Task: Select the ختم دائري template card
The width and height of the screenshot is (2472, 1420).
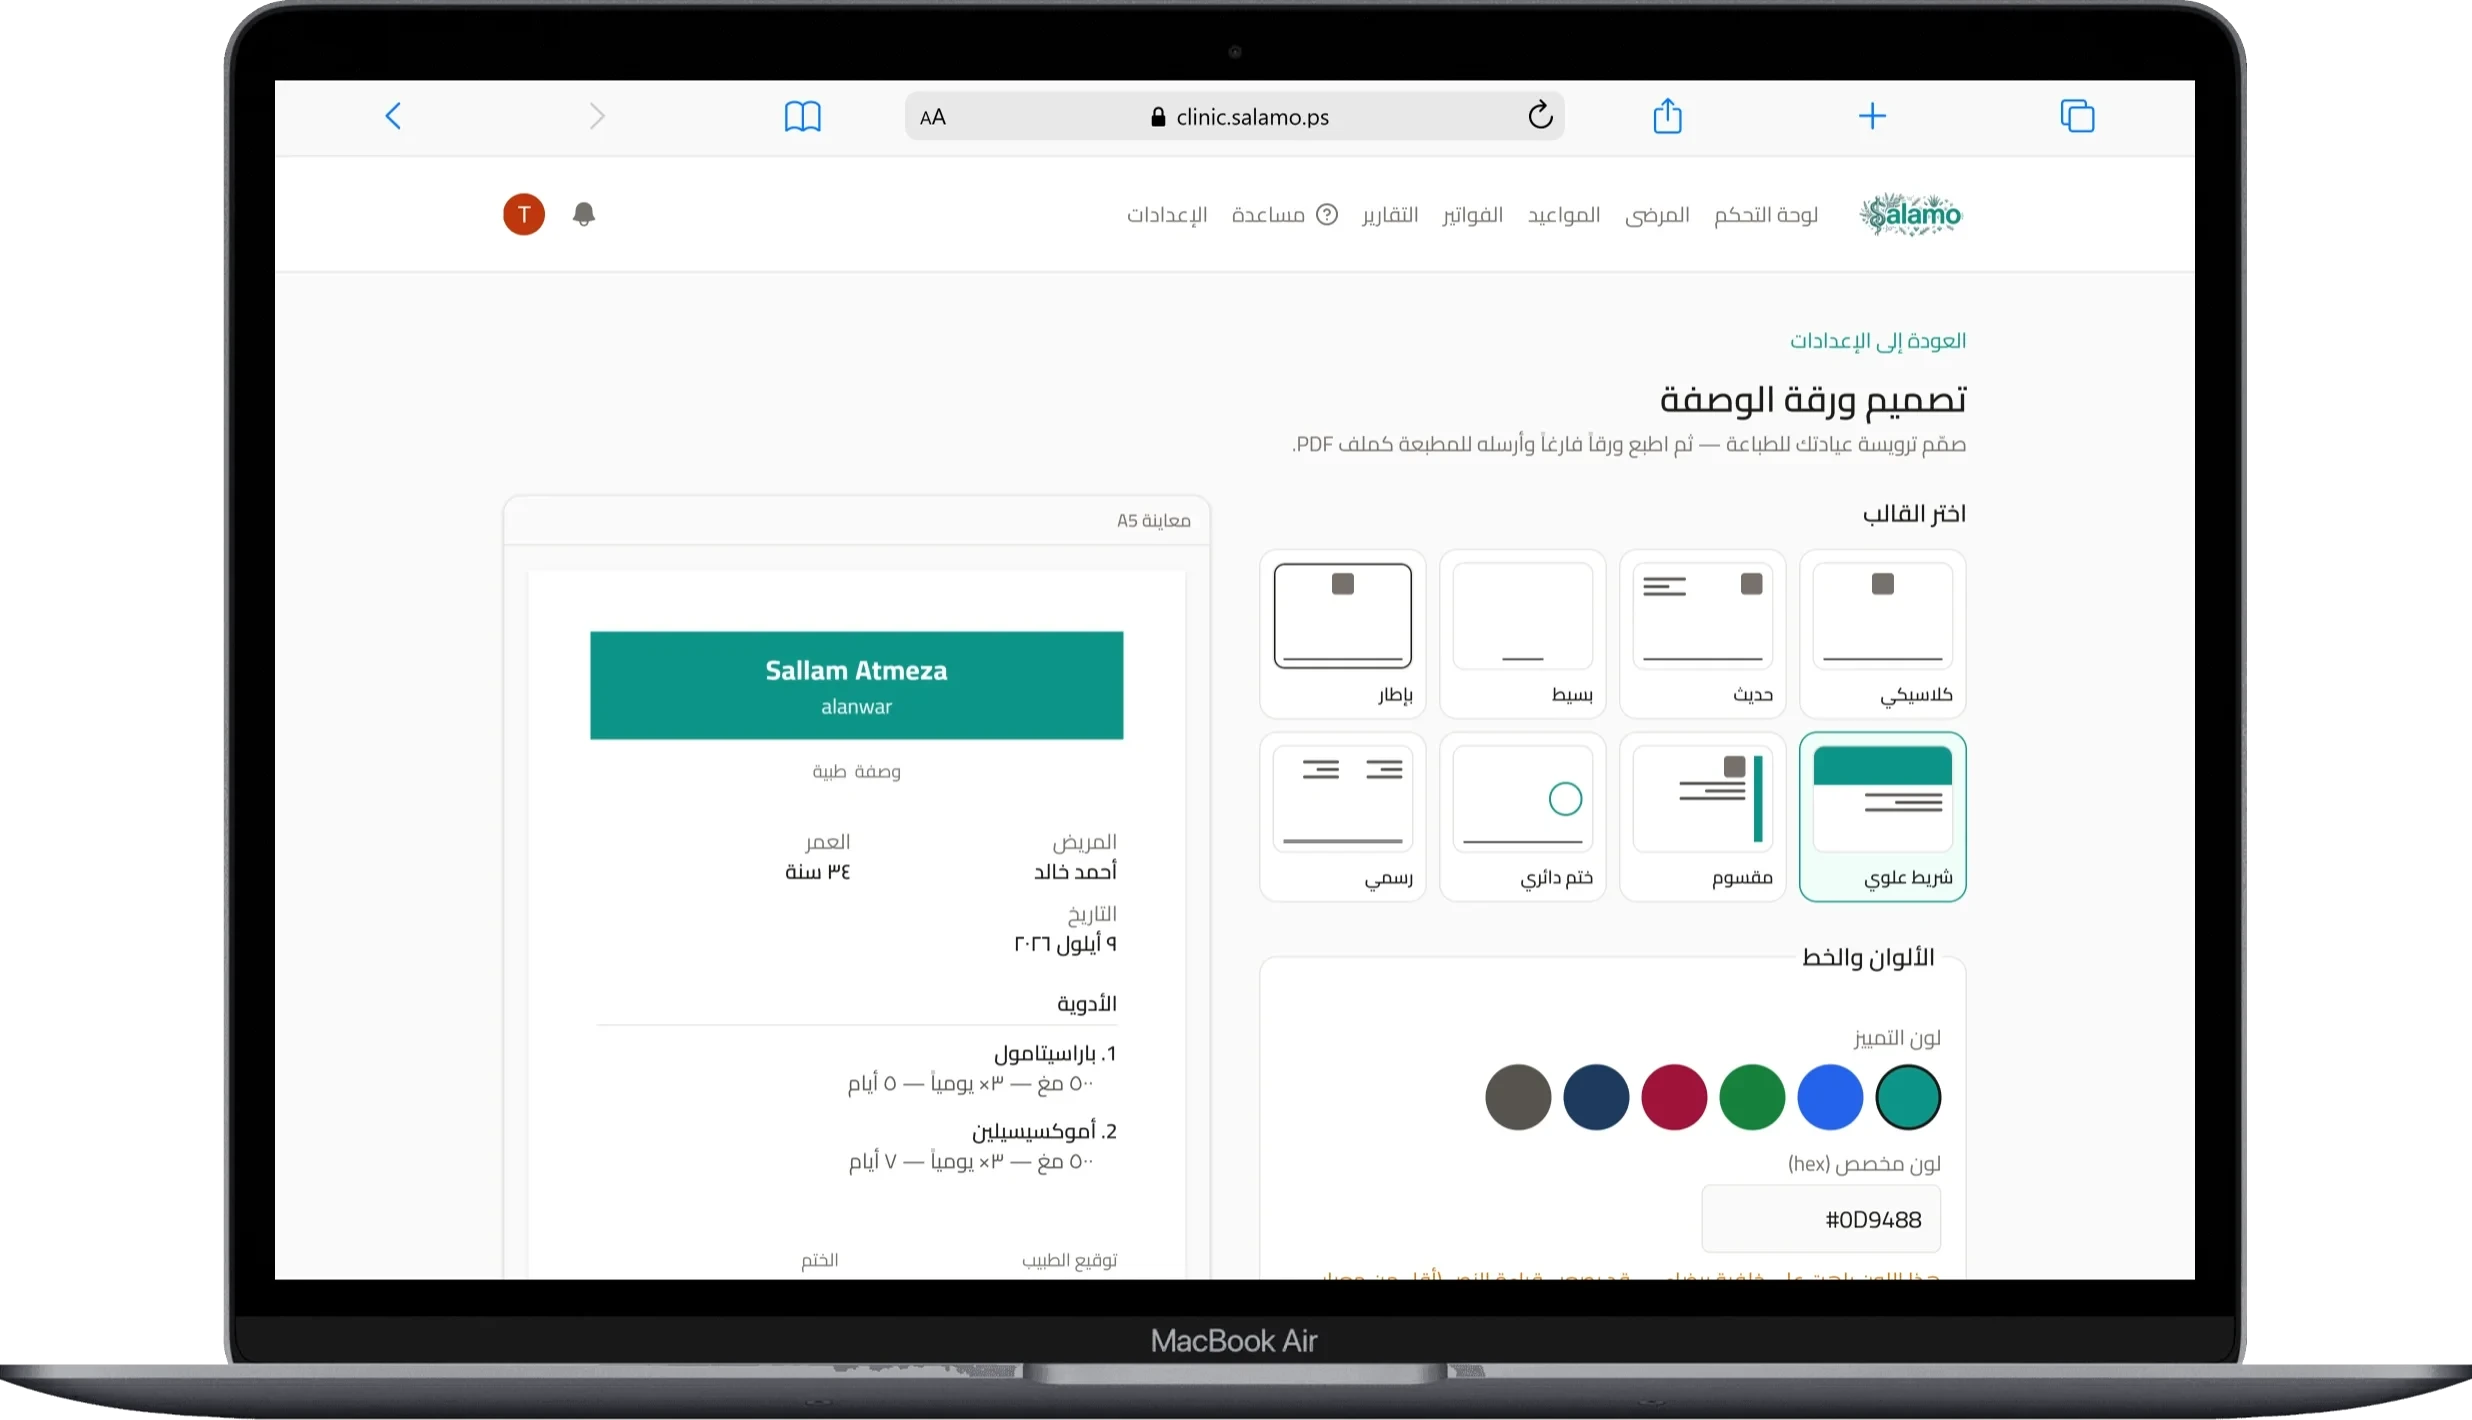Action: [1522, 816]
